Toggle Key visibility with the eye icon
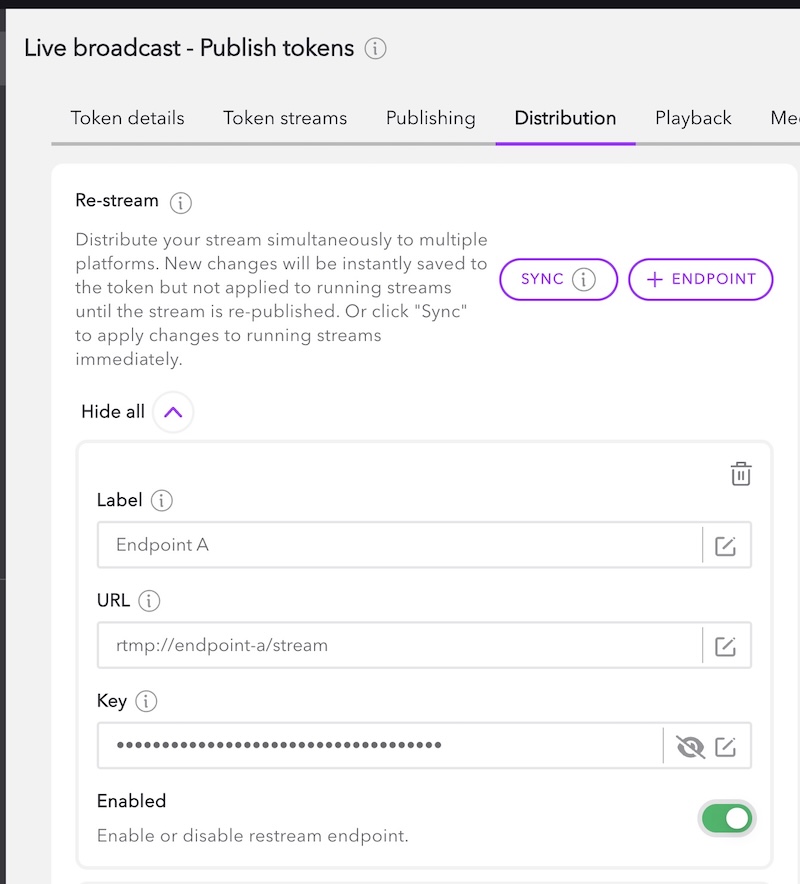800x884 pixels. coord(690,746)
